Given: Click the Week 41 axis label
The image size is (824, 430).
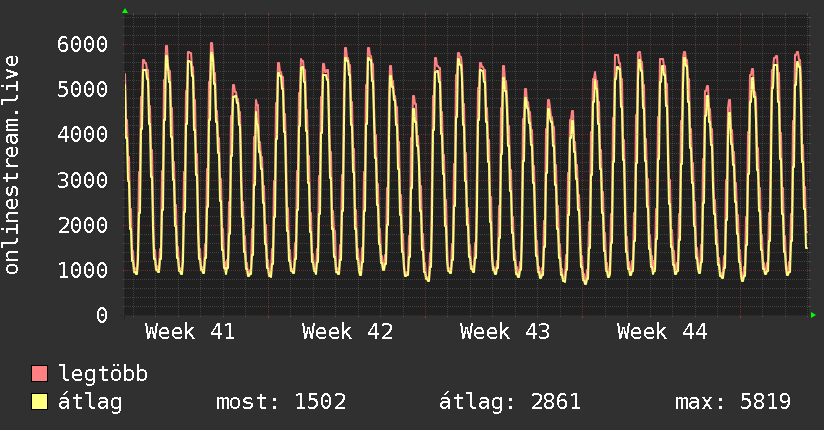Looking at the screenshot, I should 190,332.
